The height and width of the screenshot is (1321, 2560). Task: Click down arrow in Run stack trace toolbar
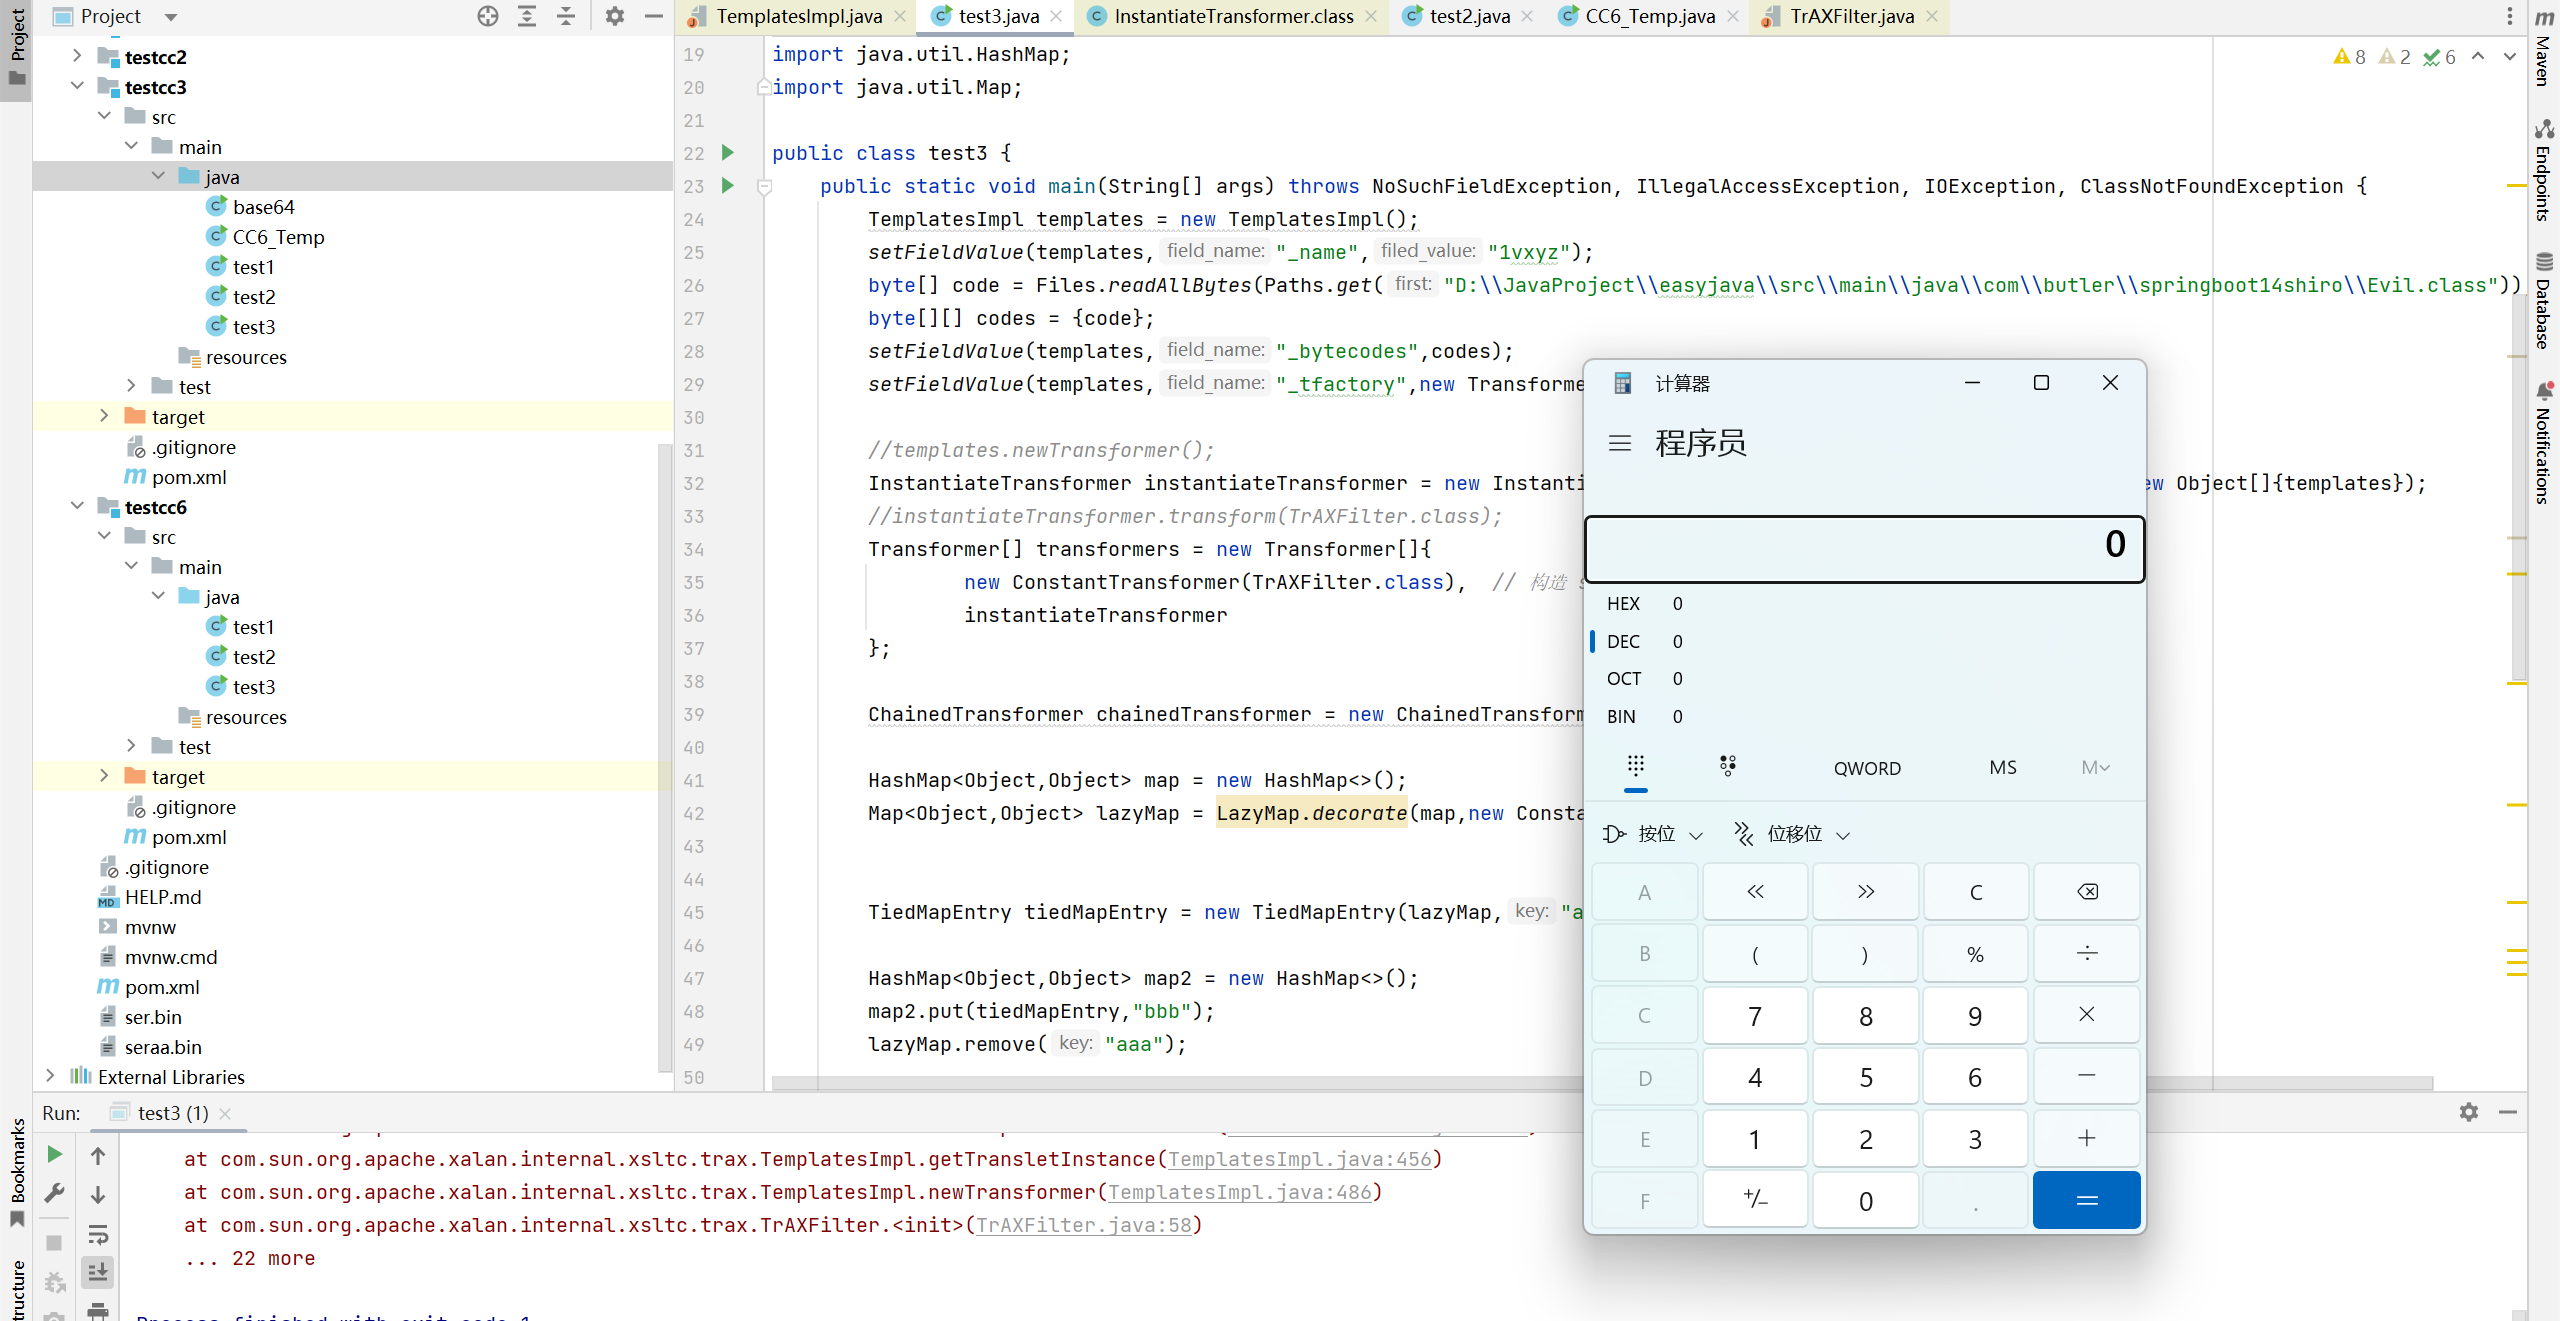tap(98, 1196)
